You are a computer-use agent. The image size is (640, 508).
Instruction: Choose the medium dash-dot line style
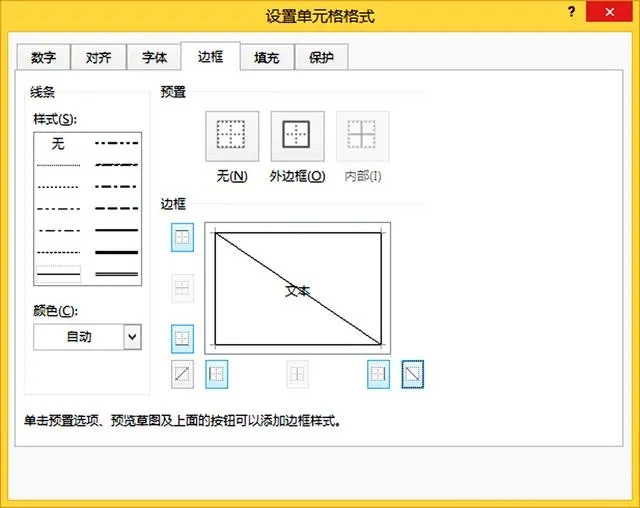pos(117,187)
